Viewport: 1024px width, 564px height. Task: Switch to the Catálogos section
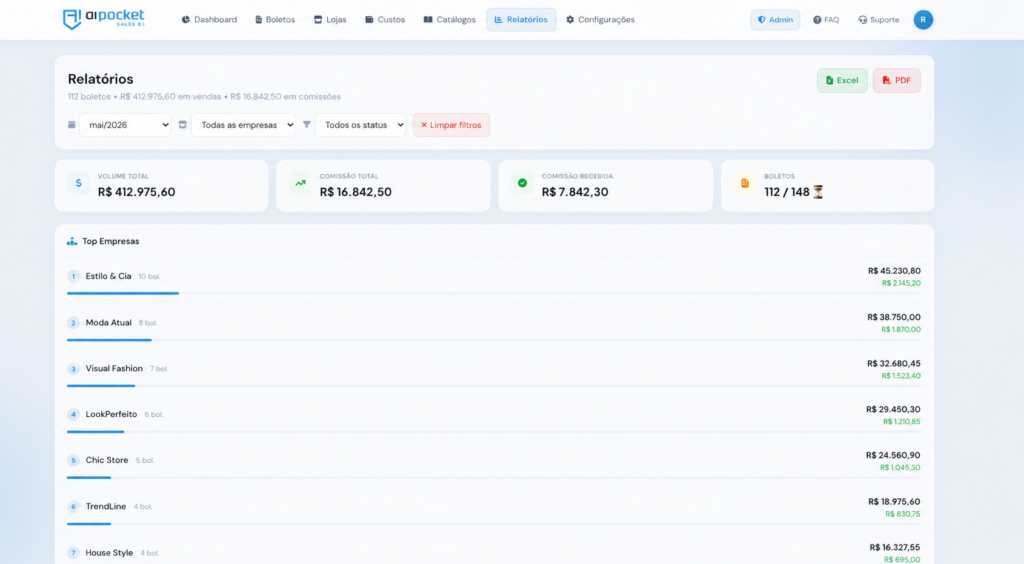point(449,20)
